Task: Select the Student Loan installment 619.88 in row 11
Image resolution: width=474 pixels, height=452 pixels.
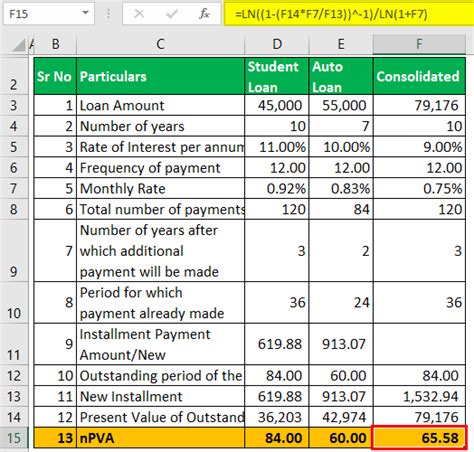Action: pyautogui.click(x=277, y=344)
